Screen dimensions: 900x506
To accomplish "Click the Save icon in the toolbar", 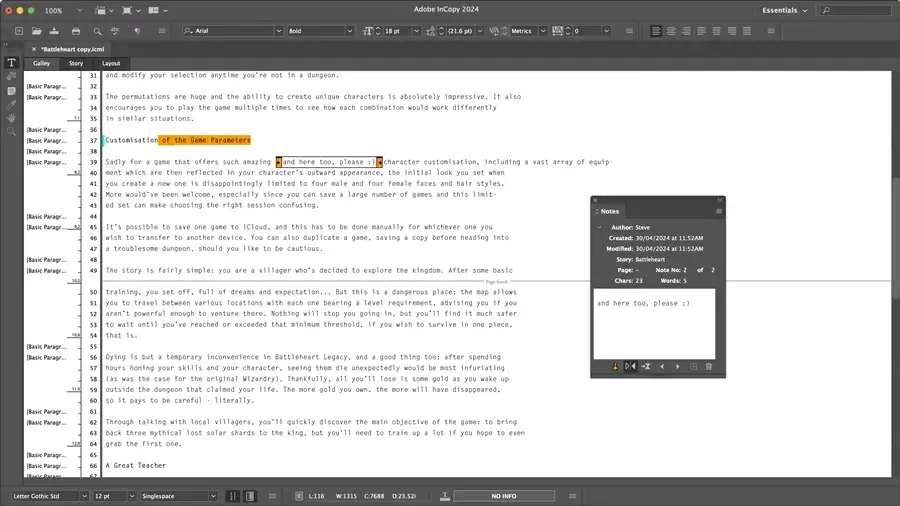I will (x=54, y=31).
